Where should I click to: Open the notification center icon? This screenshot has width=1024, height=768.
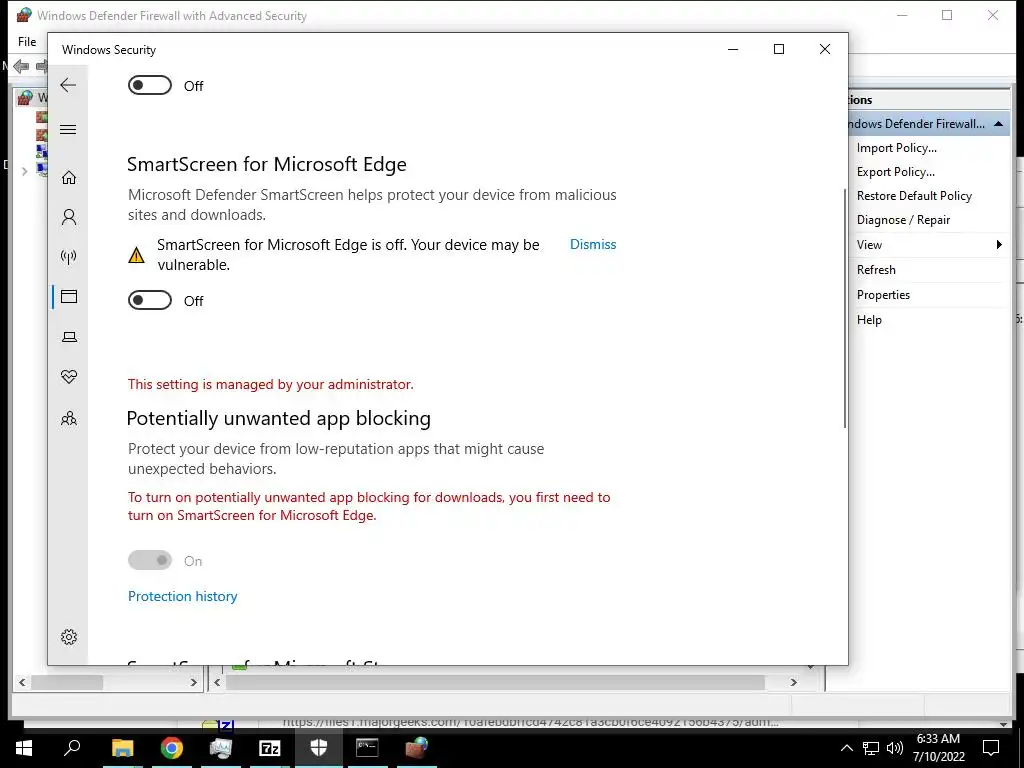pos(991,748)
